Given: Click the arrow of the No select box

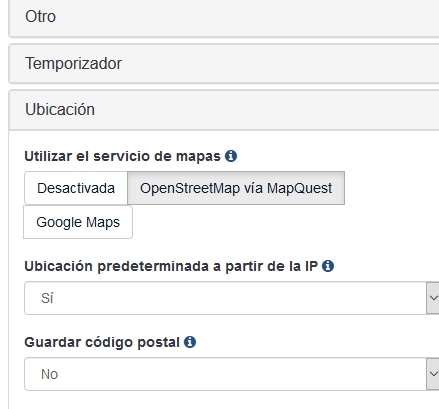Looking at the screenshot, I should click(x=433, y=374).
